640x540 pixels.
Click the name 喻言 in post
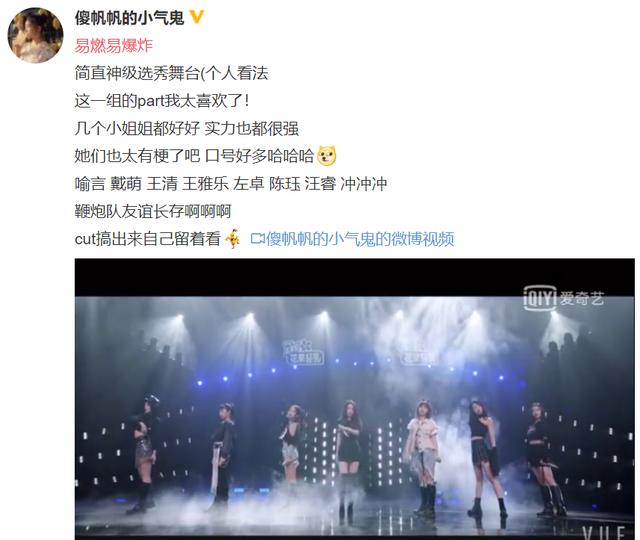(x=90, y=184)
